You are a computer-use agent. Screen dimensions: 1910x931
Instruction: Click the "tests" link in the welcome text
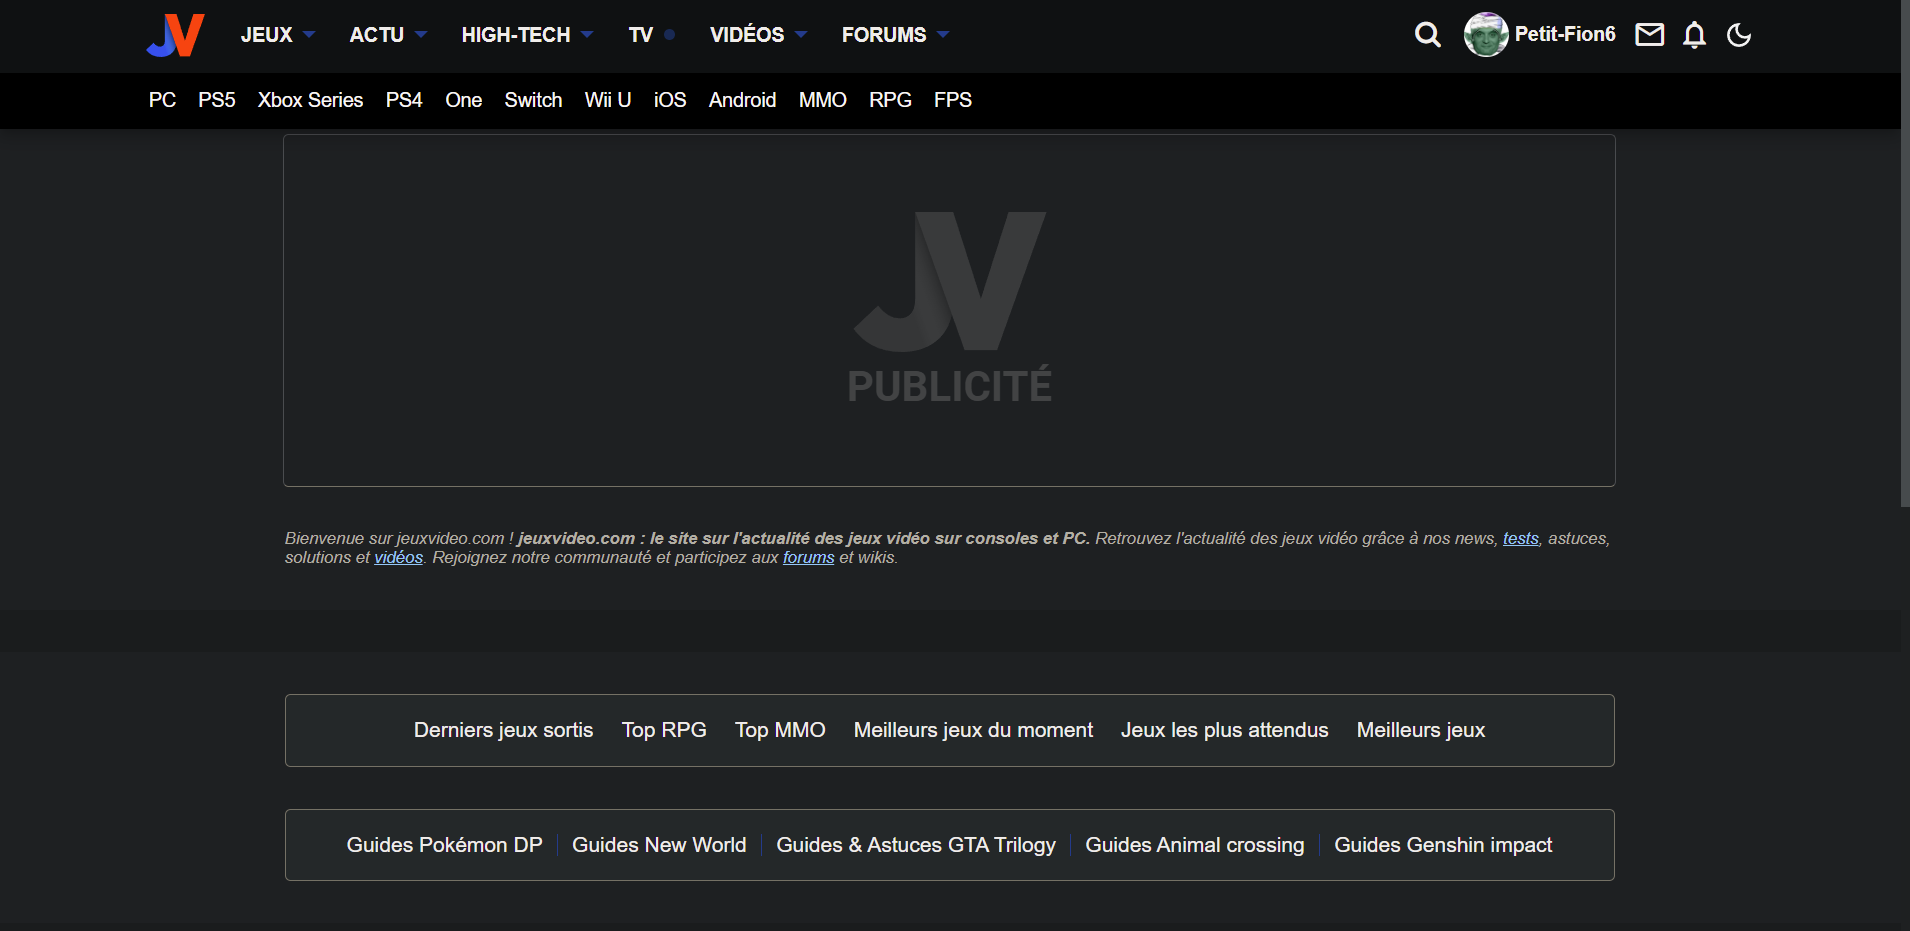pyautogui.click(x=1520, y=538)
